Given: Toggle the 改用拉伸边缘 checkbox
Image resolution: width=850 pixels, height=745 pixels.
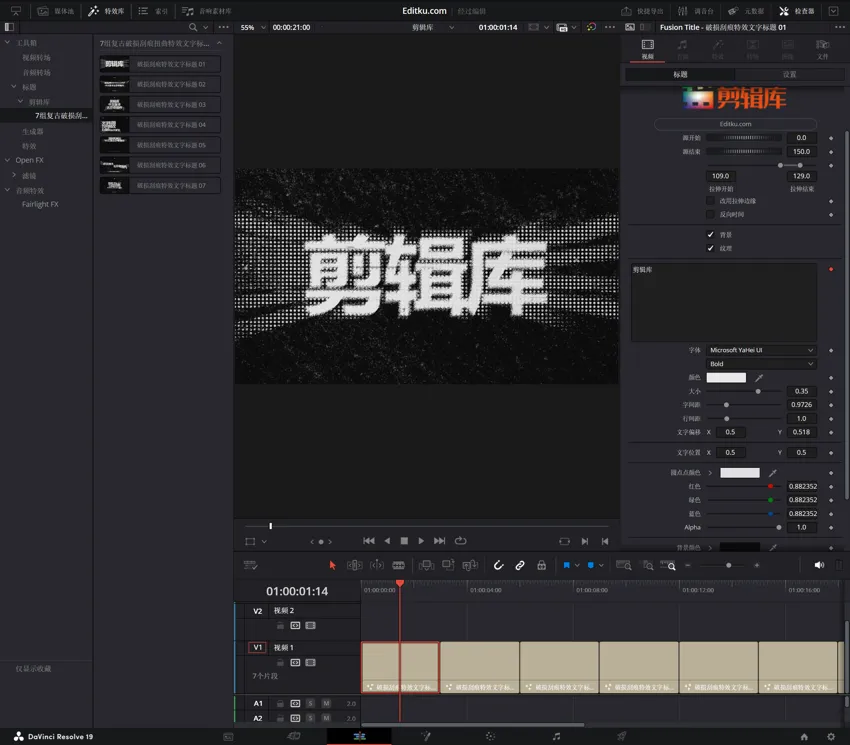Looking at the screenshot, I should 710,201.
